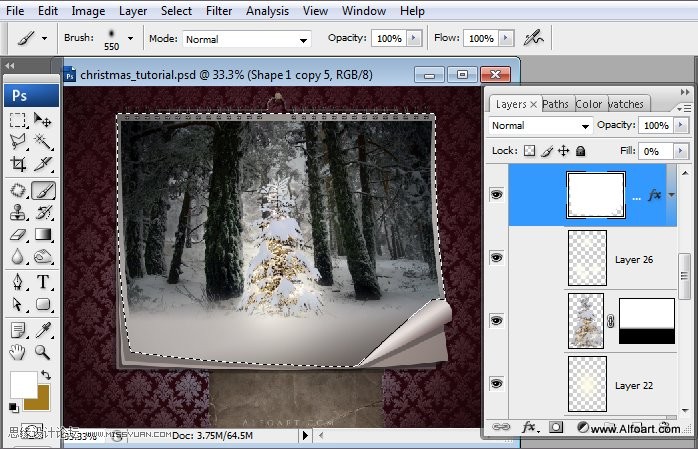The height and width of the screenshot is (449, 698).
Task: Open the layer blend mode dropdown
Action: 541,126
